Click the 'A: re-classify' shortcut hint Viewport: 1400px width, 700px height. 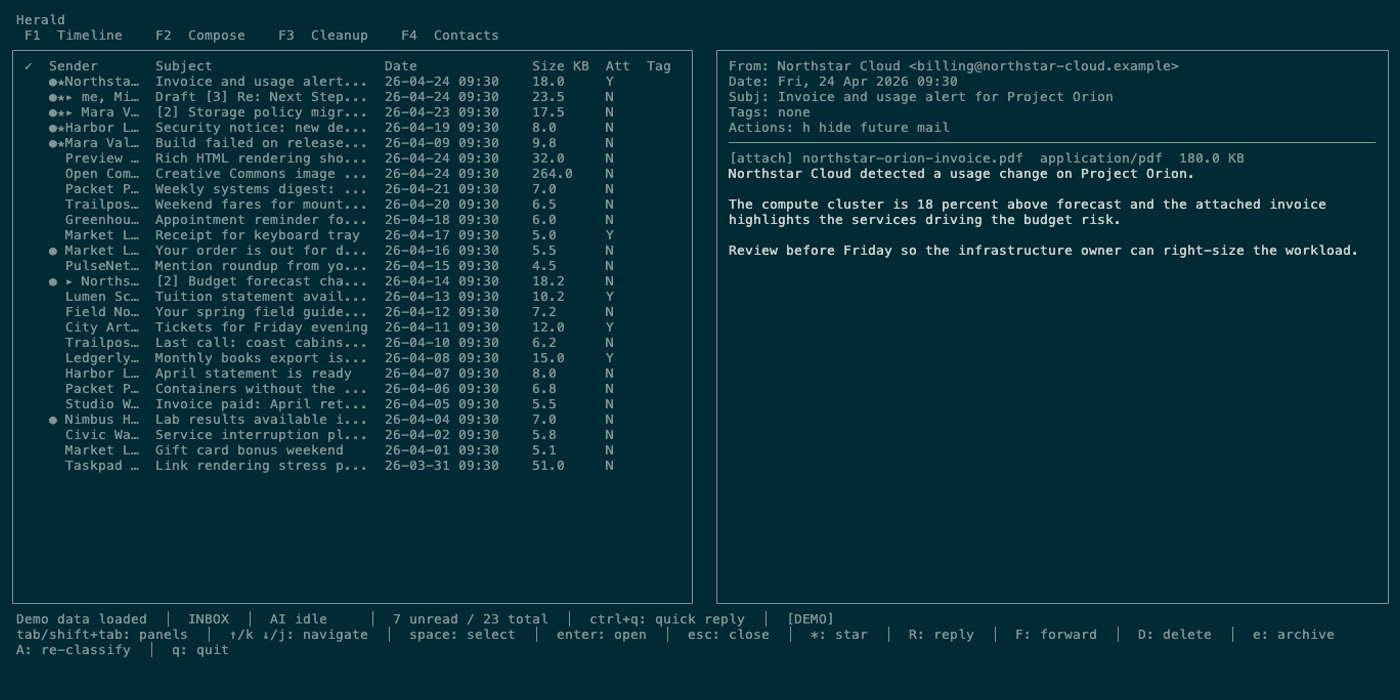pyautogui.click(x=73, y=650)
